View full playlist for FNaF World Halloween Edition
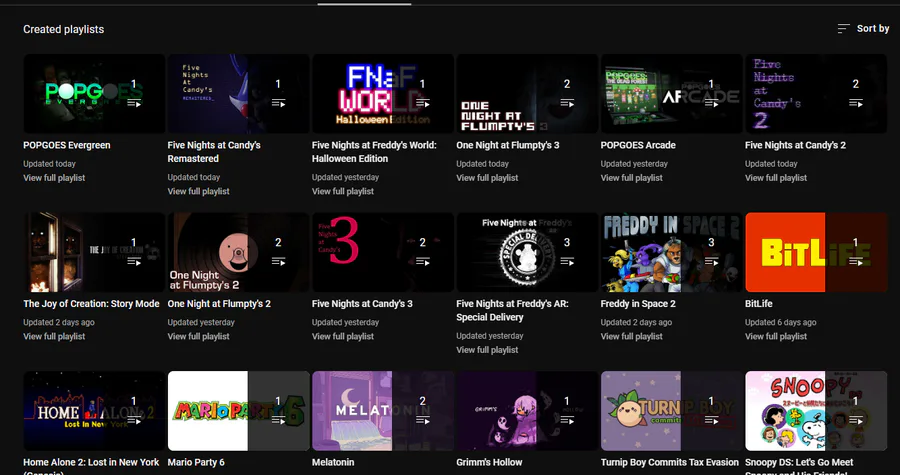This screenshot has width=900, height=475. [x=343, y=192]
